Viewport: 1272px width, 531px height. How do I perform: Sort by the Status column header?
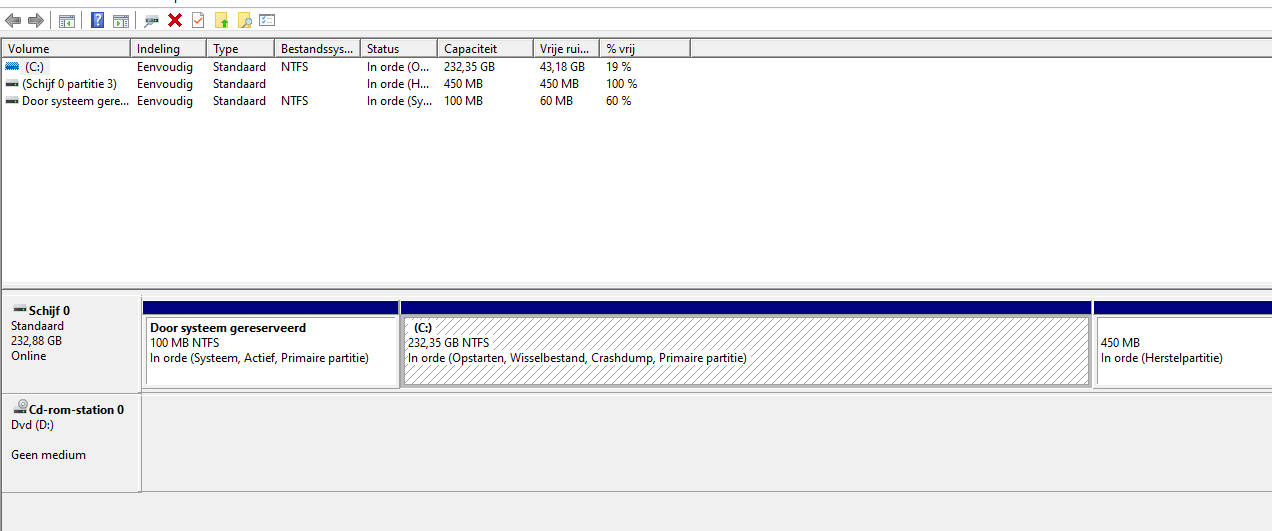pos(399,48)
